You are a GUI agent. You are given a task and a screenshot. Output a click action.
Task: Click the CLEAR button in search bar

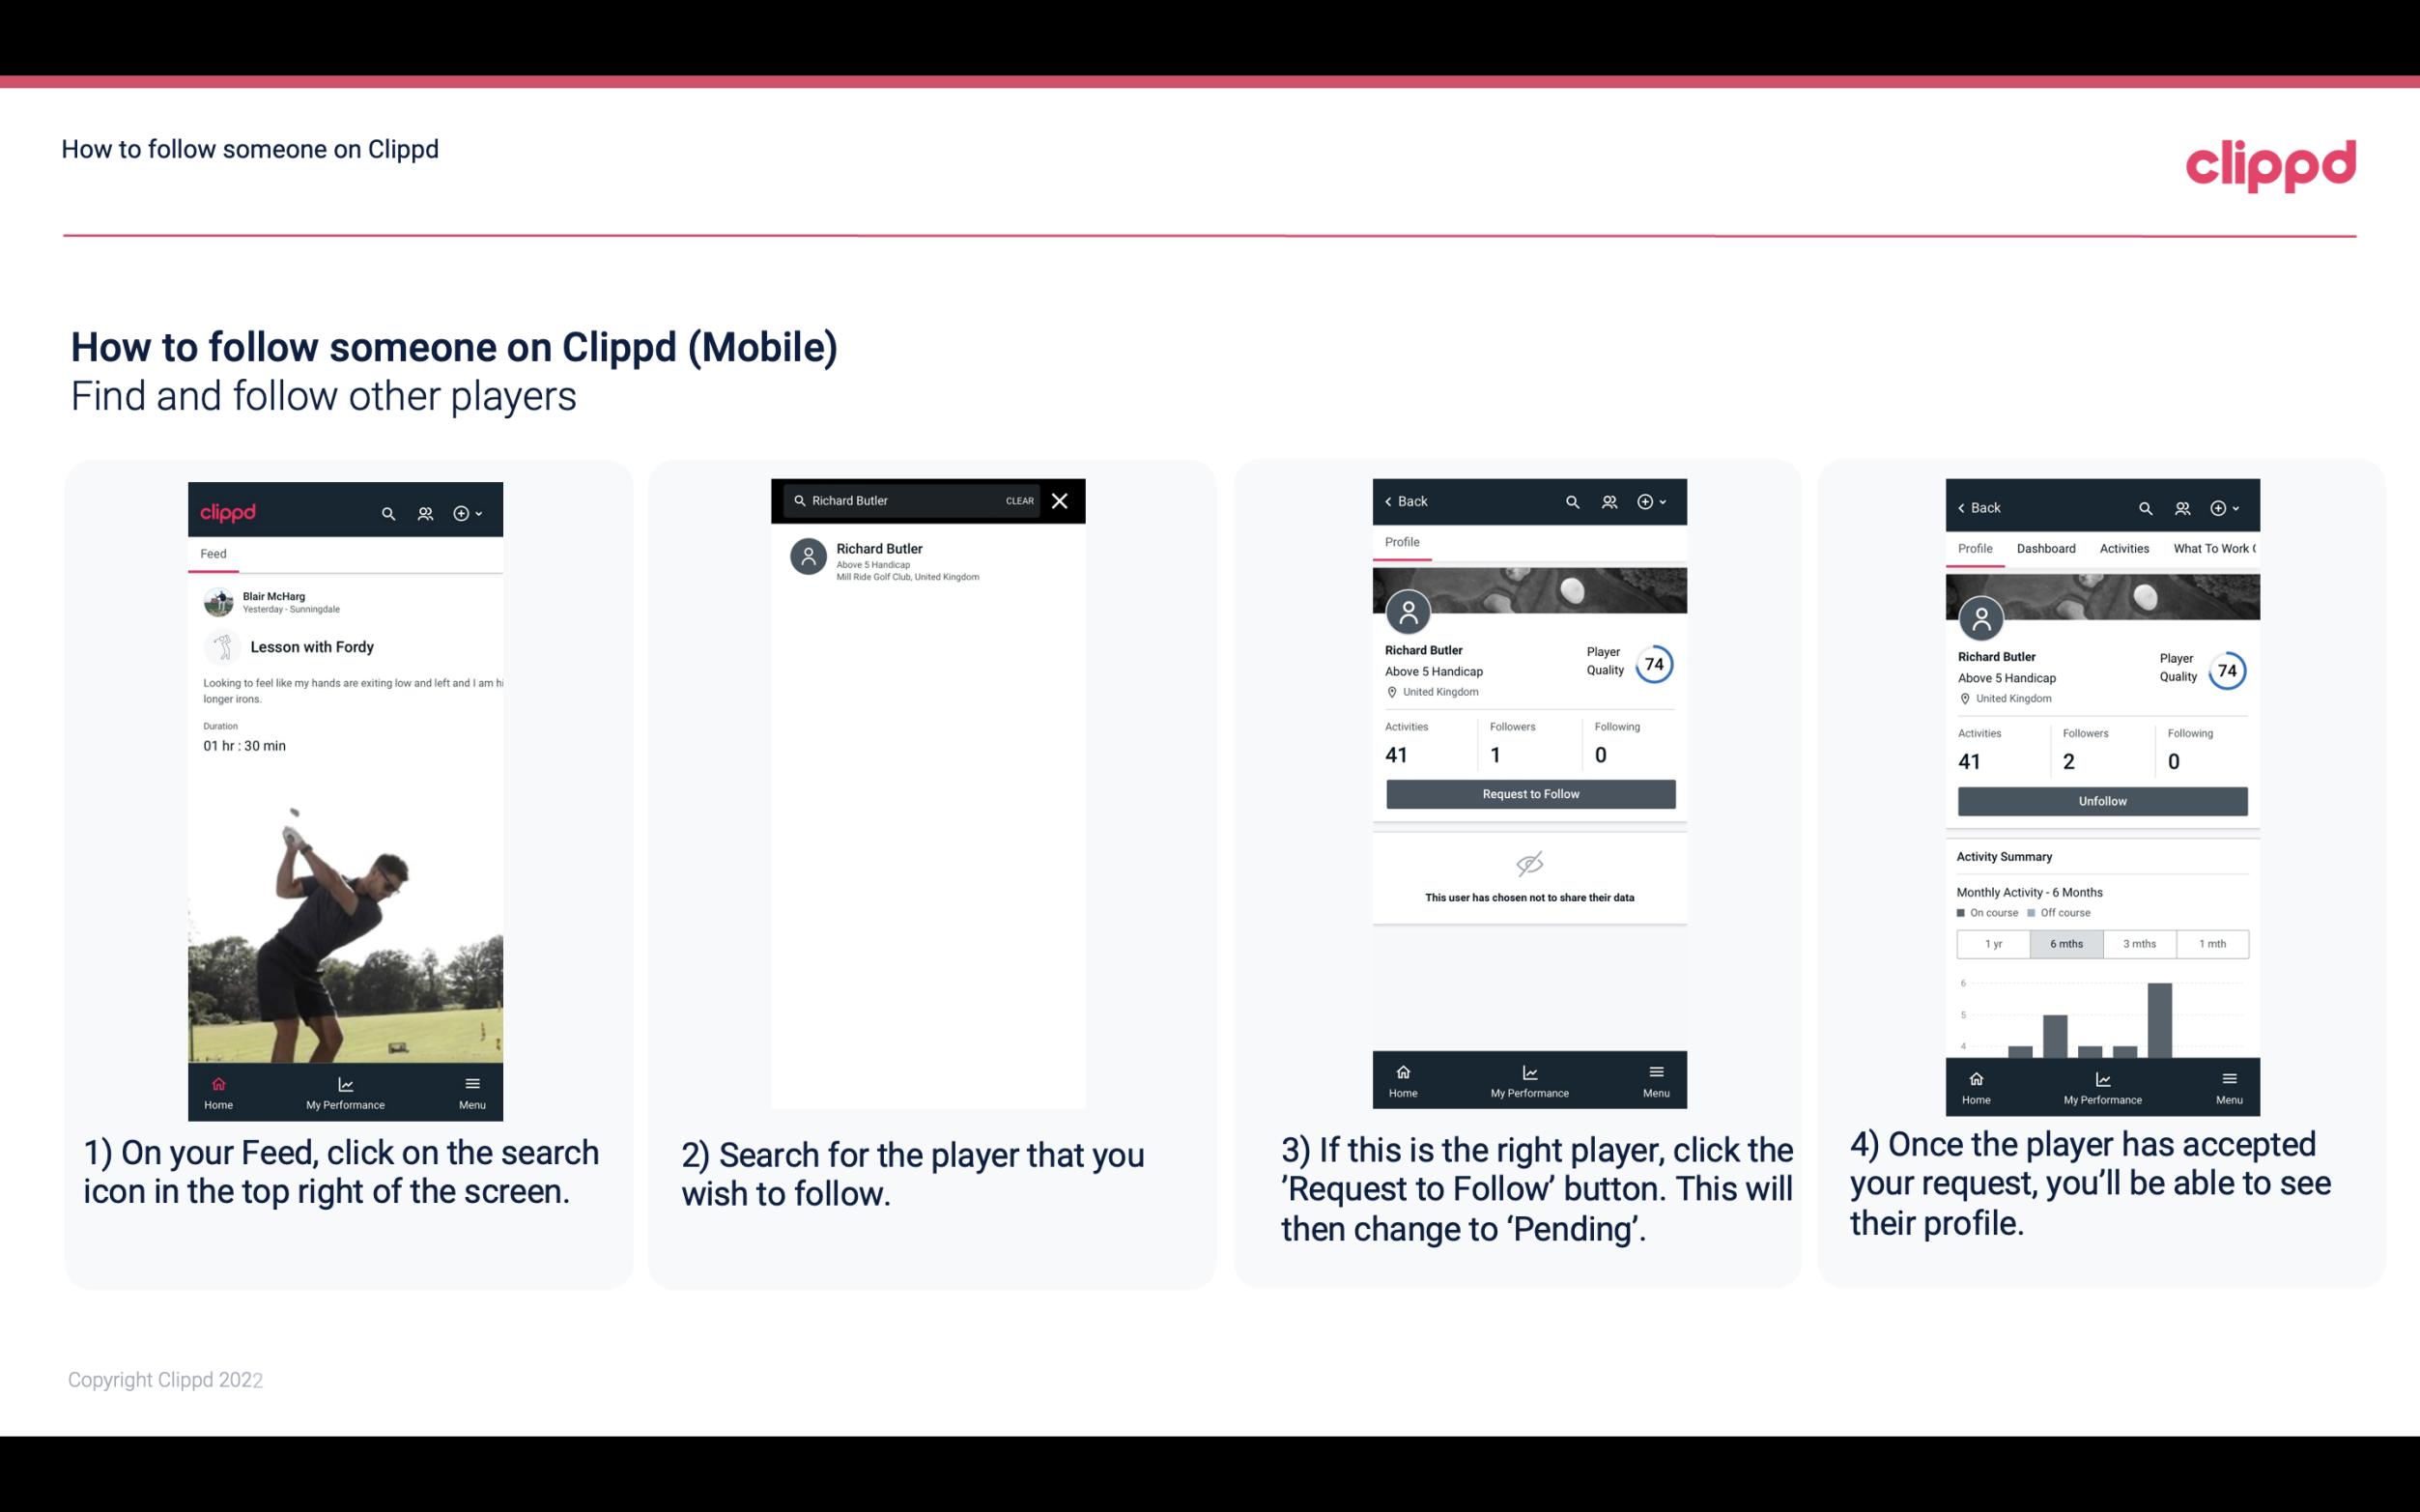(x=1018, y=501)
